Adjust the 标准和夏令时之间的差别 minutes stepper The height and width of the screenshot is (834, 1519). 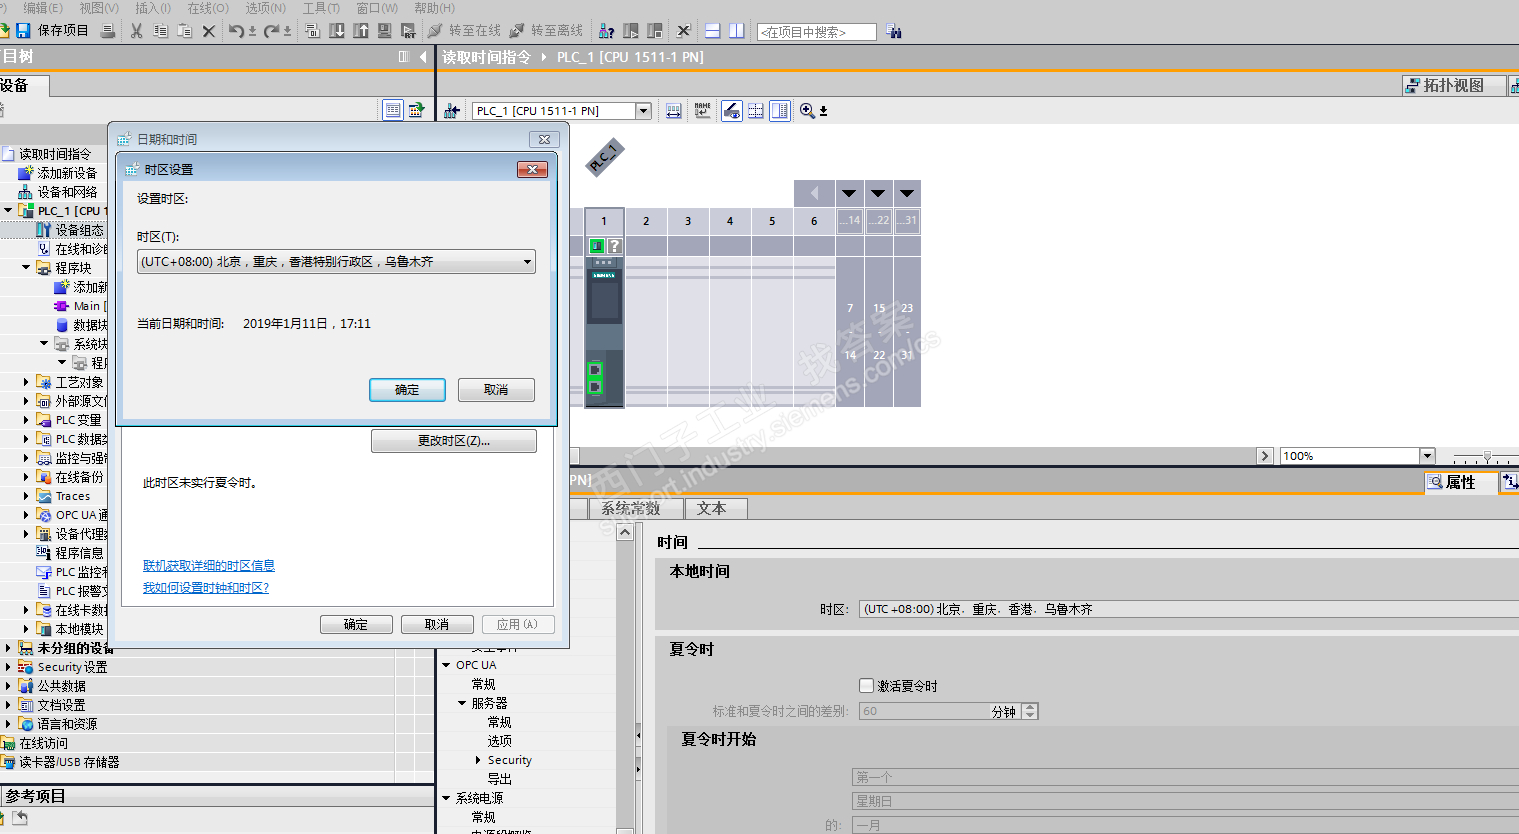[1030, 711]
